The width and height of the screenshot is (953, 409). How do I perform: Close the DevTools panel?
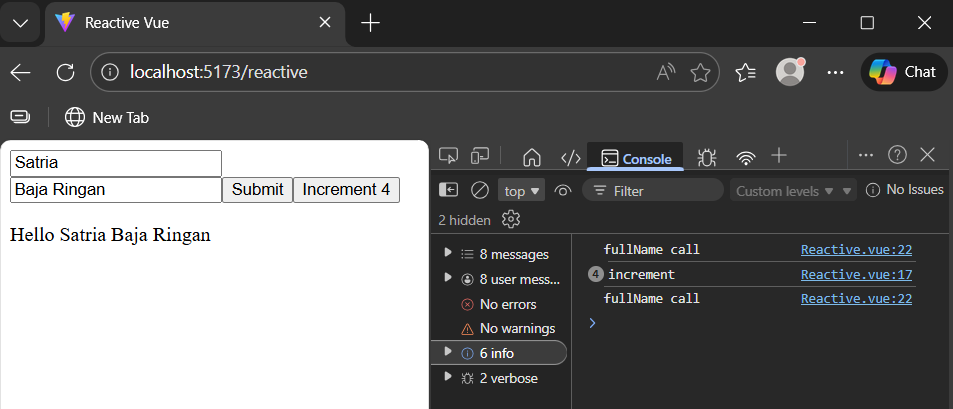(x=927, y=155)
